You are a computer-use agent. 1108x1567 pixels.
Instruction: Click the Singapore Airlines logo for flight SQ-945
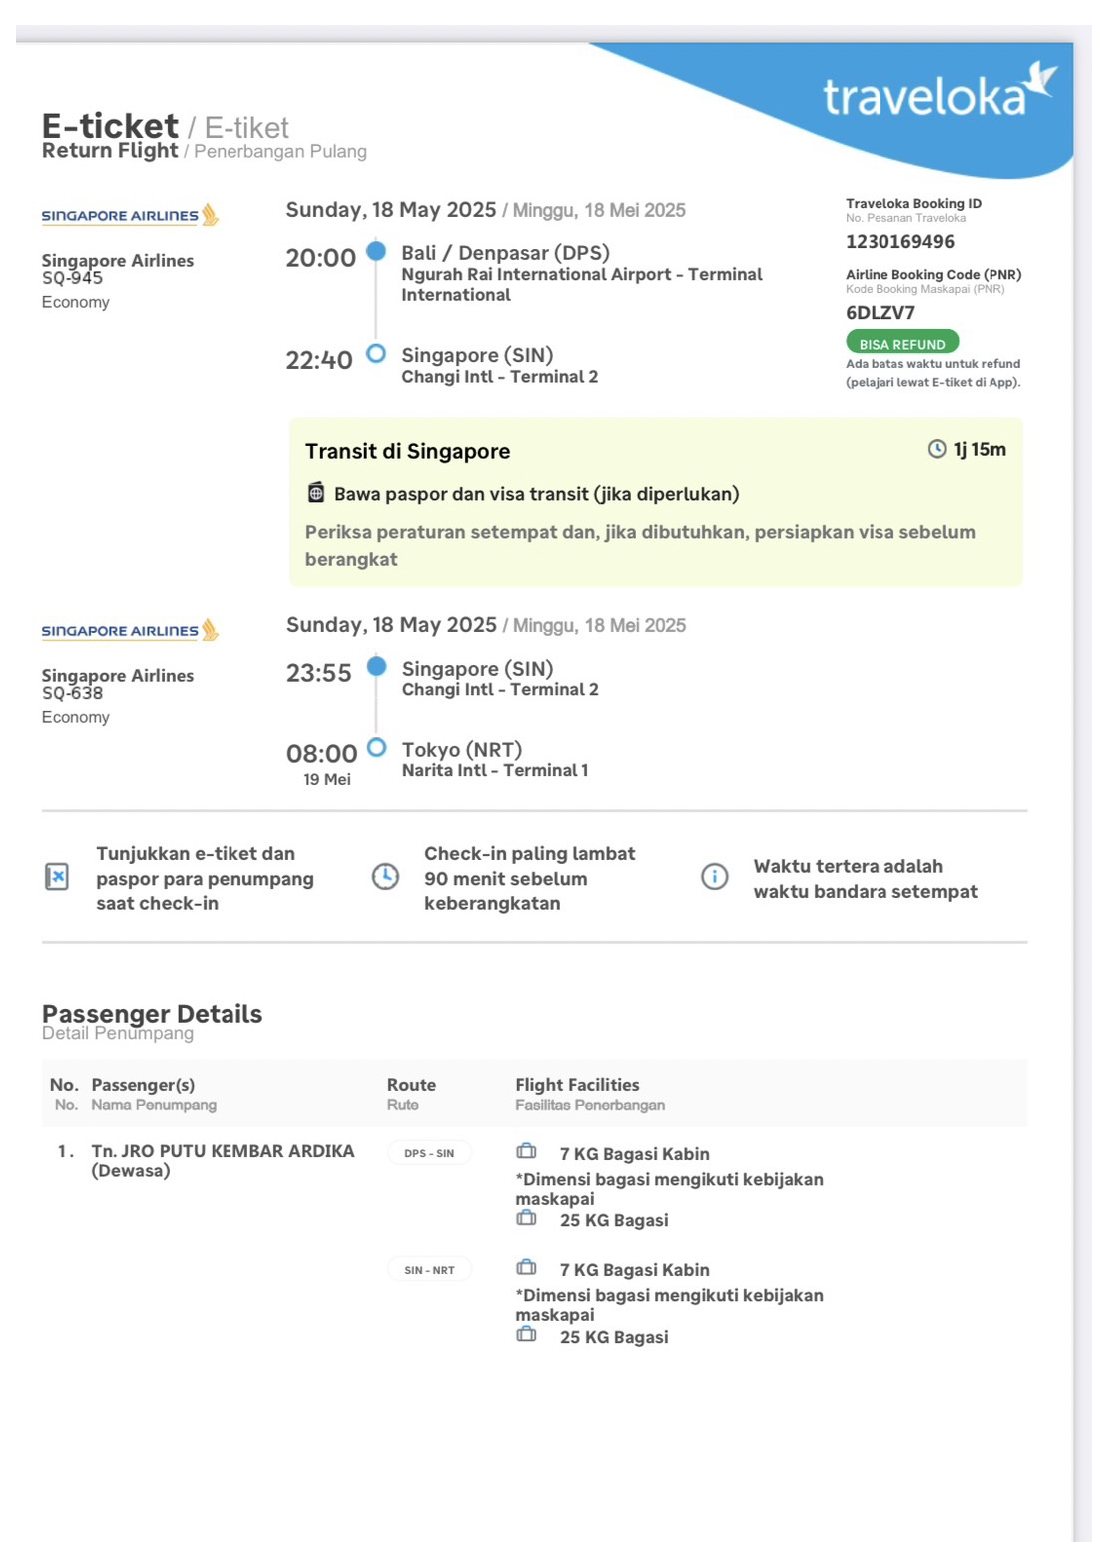click(x=130, y=215)
